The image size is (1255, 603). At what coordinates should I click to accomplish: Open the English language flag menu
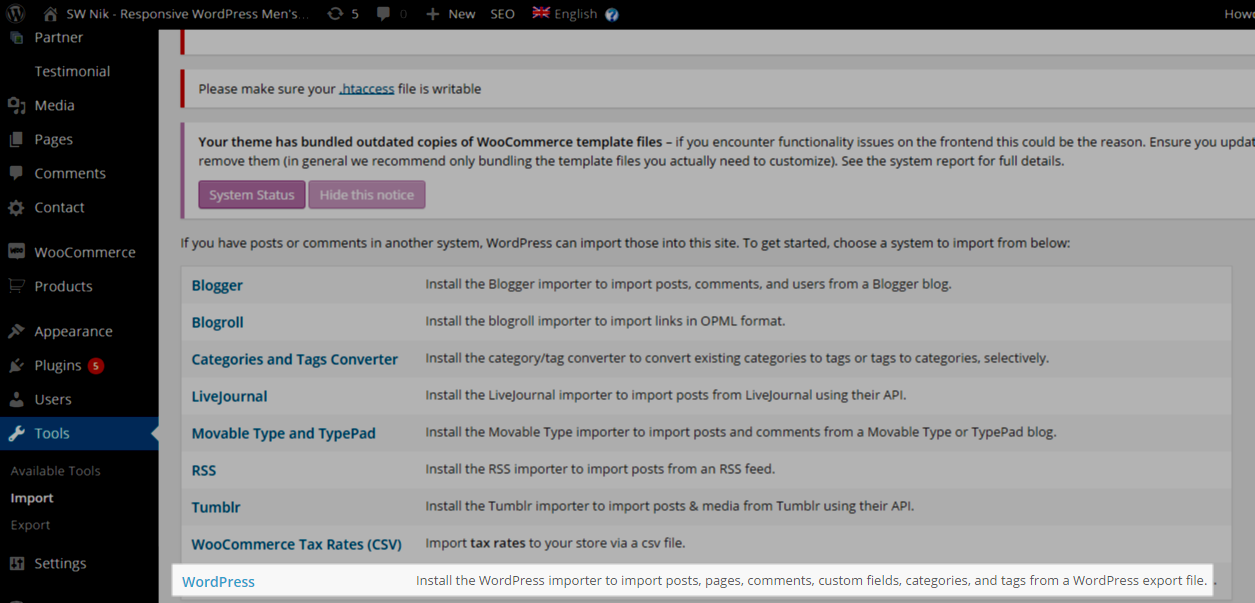point(564,14)
